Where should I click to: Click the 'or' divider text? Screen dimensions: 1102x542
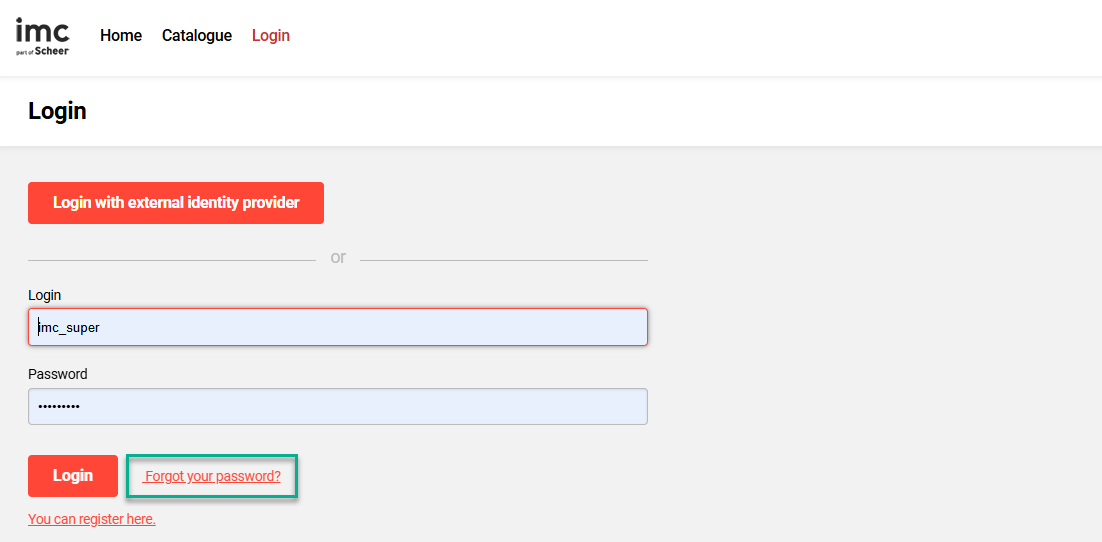338,258
